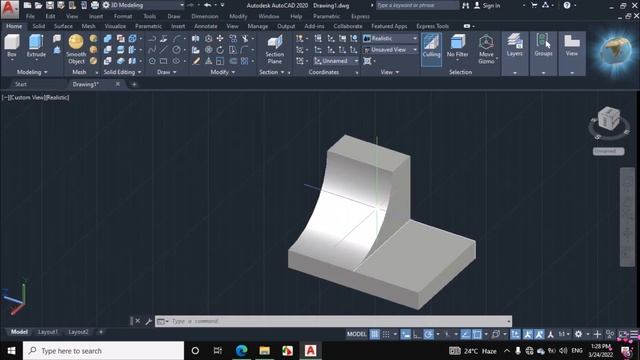Click the Workspace Switching gear icon
640x360 pixels.
(578, 334)
